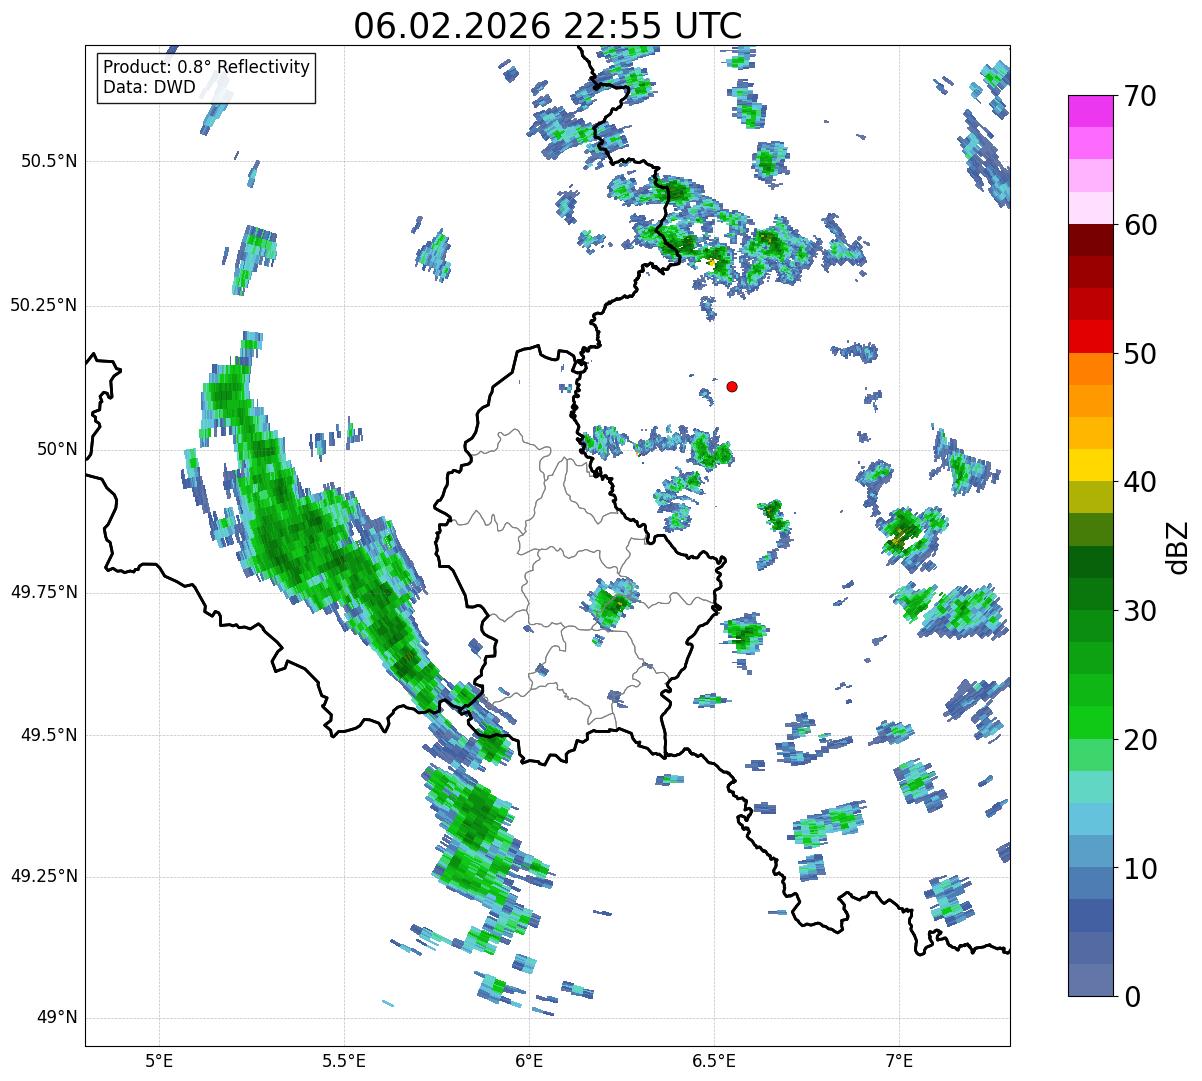Click the bright red colorbar swatch above 50
This screenshot has height=1081, width=1202.
(1090, 337)
